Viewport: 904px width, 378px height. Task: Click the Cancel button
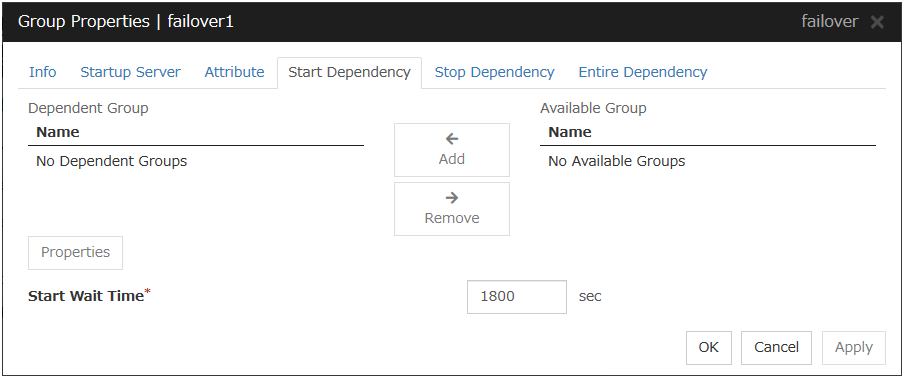pos(777,347)
